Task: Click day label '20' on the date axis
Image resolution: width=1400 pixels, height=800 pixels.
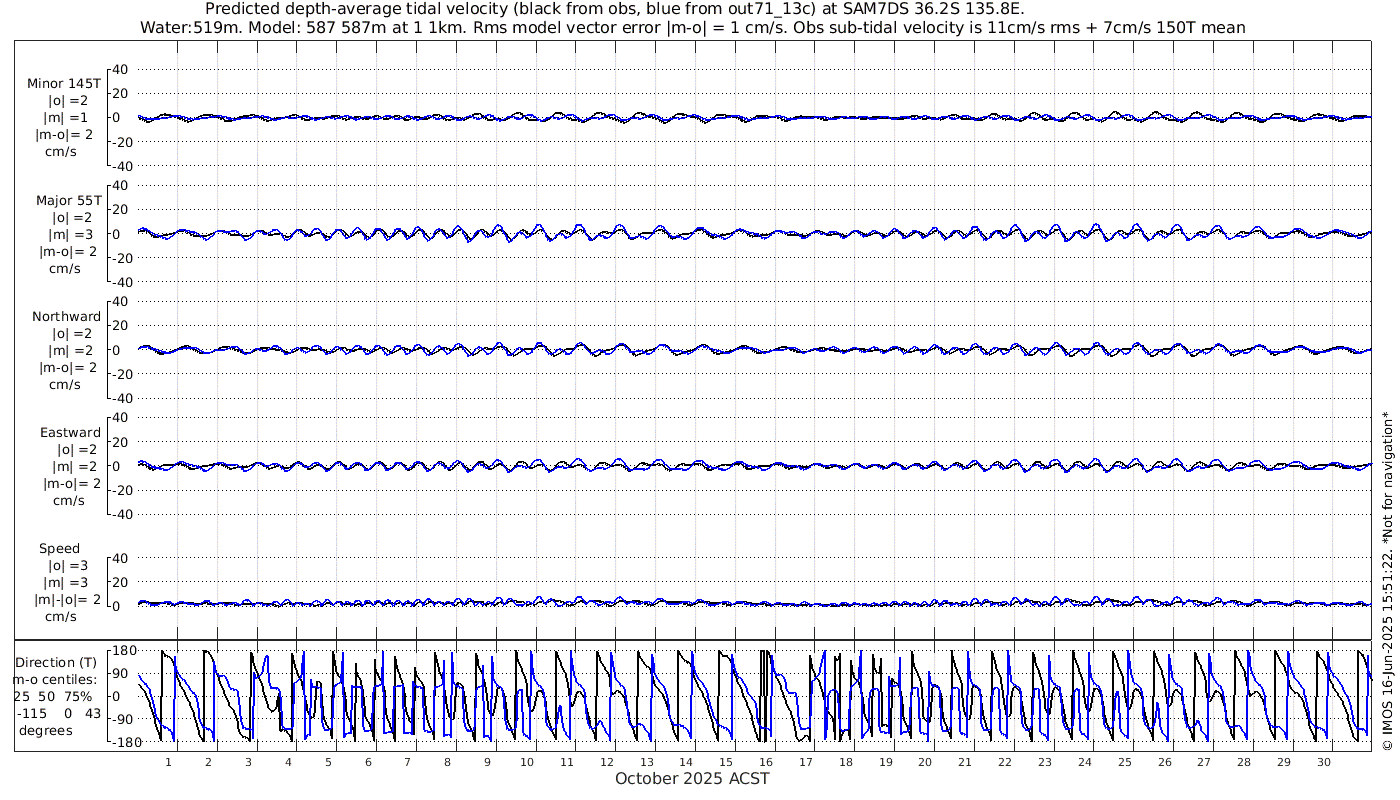Action: (925, 762)
